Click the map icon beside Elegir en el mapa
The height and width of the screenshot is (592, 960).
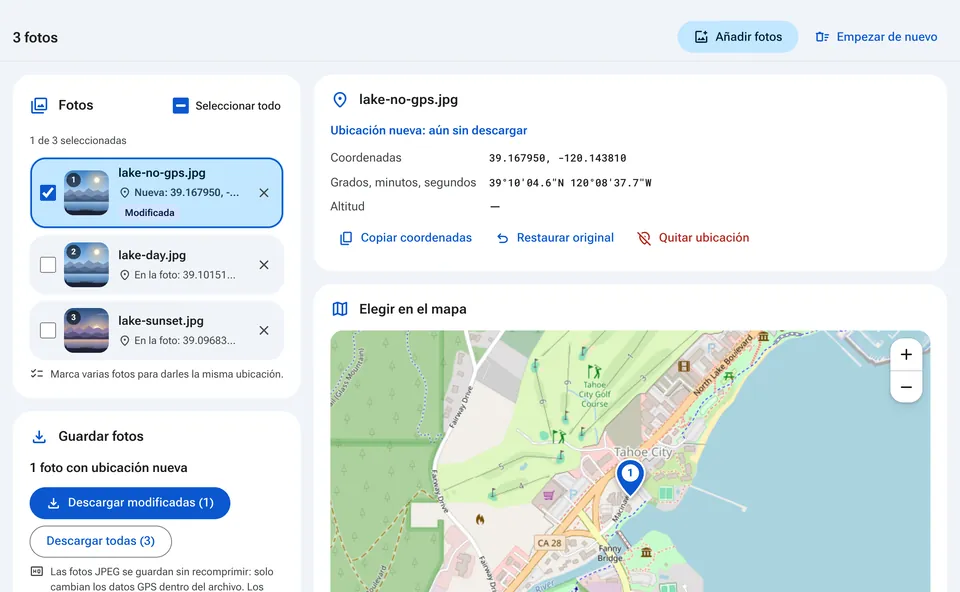[x=340, y=309]
